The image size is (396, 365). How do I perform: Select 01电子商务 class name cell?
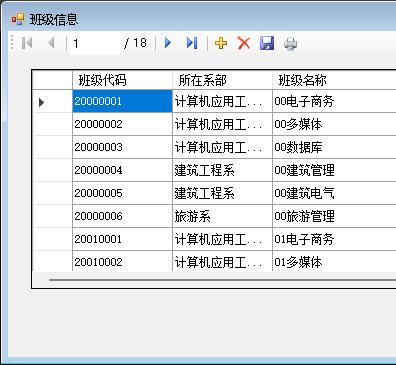[334, 239]
